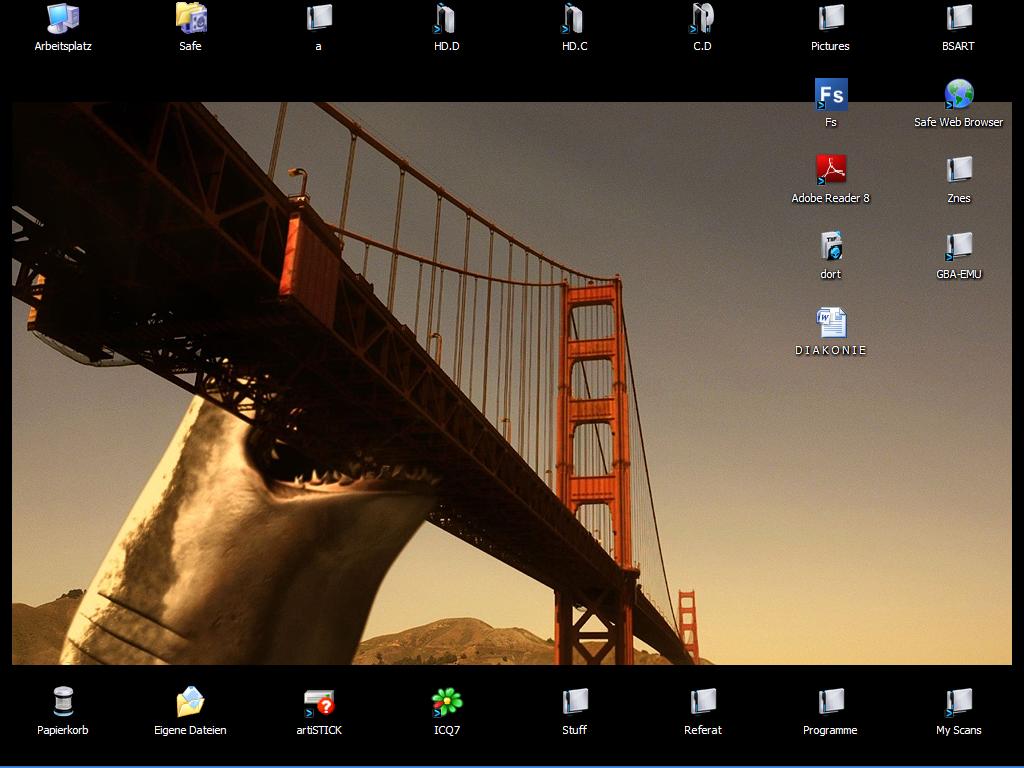
Task: Click the folder icon named a
Action: (x=319, y=18)
